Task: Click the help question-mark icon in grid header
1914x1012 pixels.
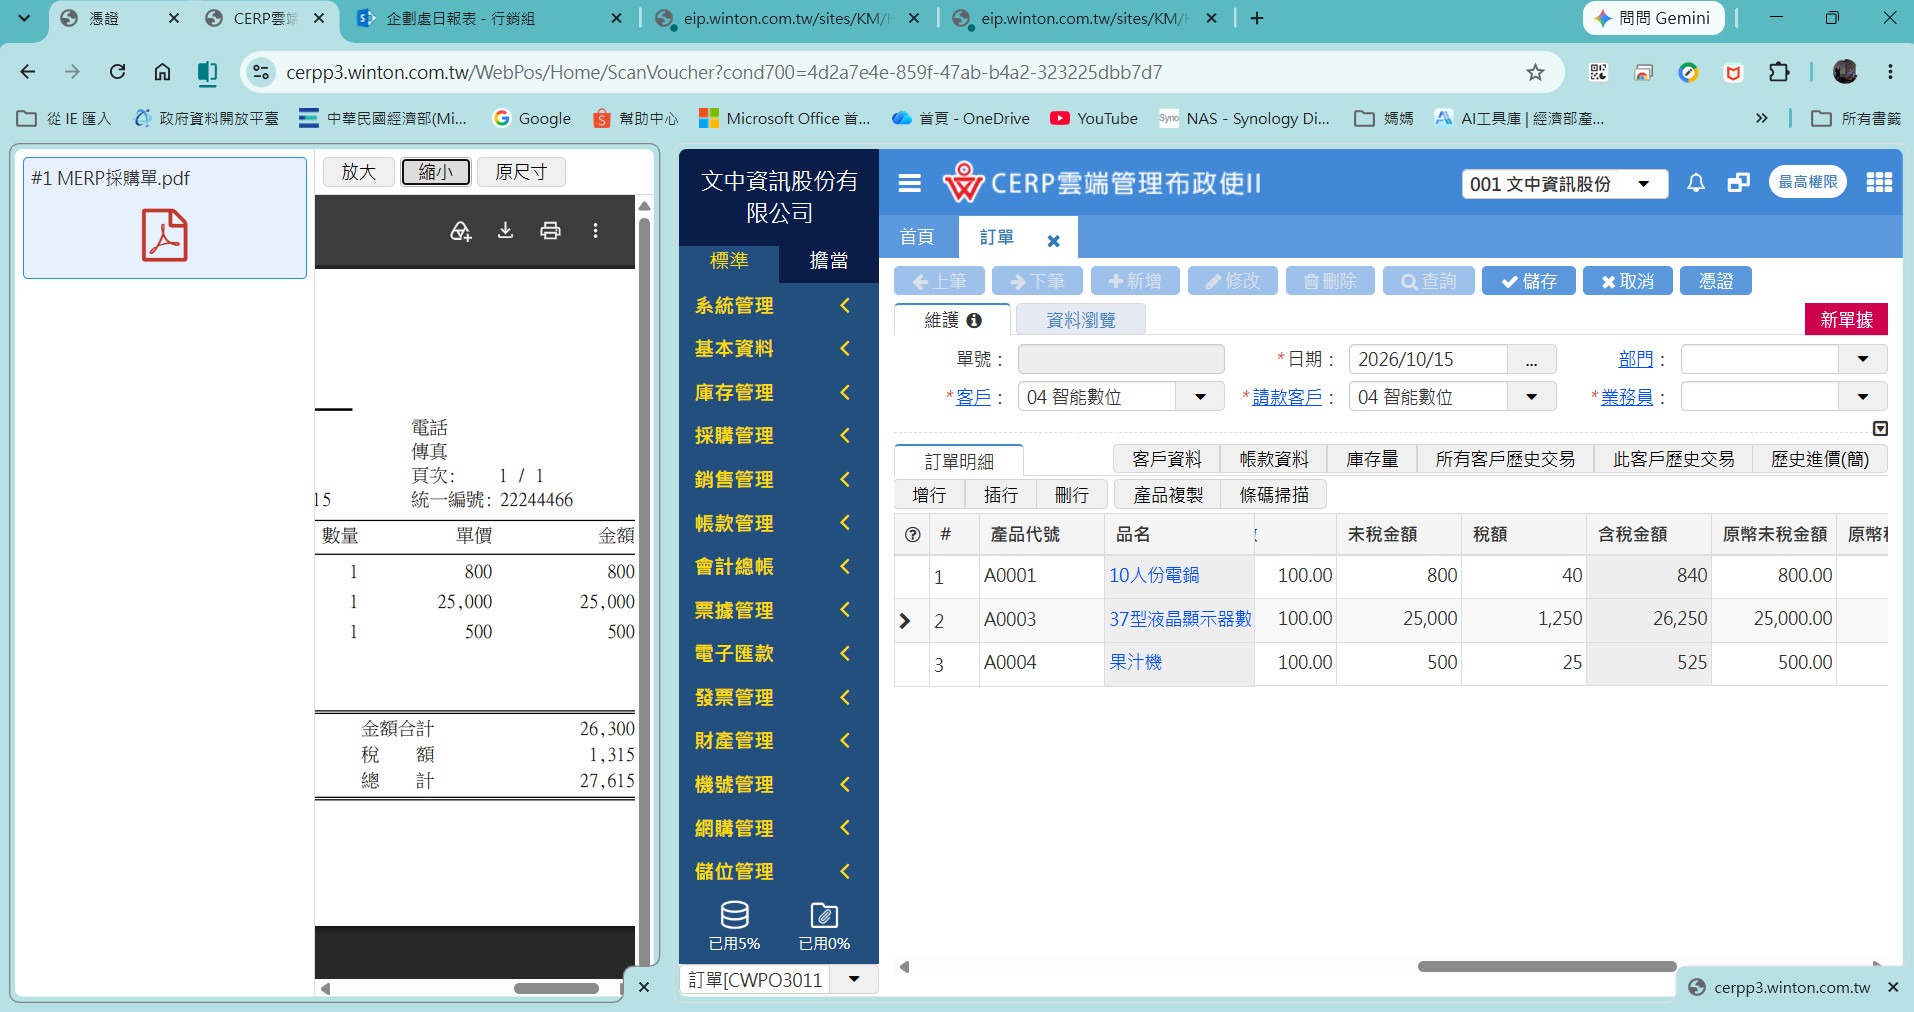Action: [x=912, y=535]
